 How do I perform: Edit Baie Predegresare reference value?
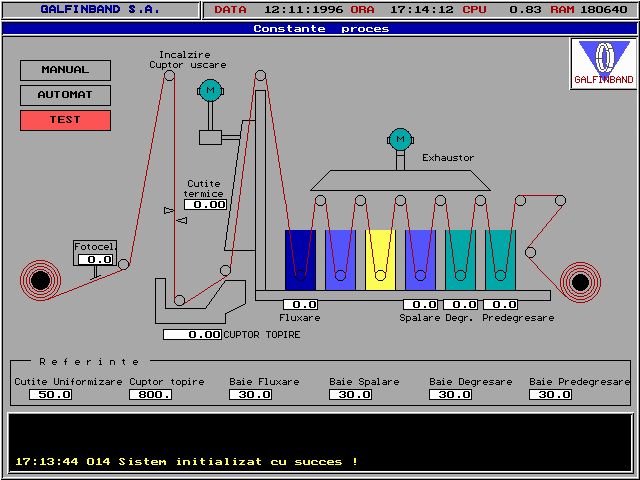point(551,395)
